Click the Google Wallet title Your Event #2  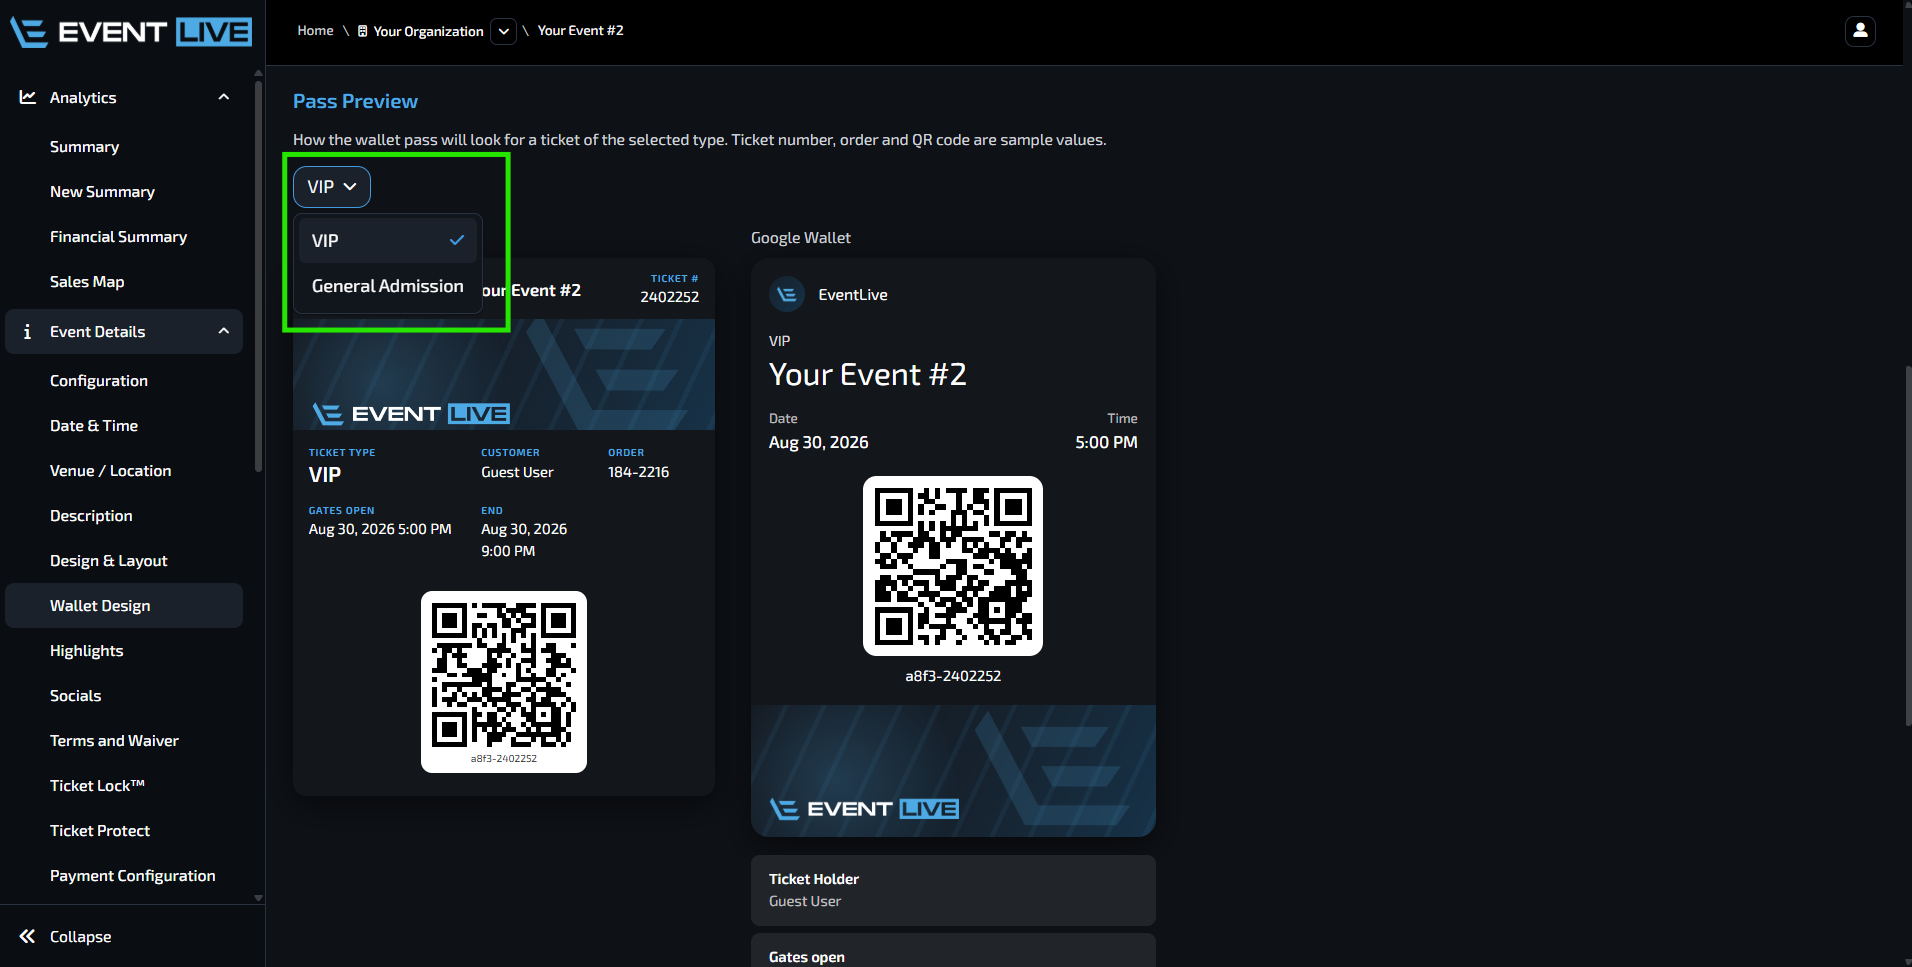(x=868, y=374)
